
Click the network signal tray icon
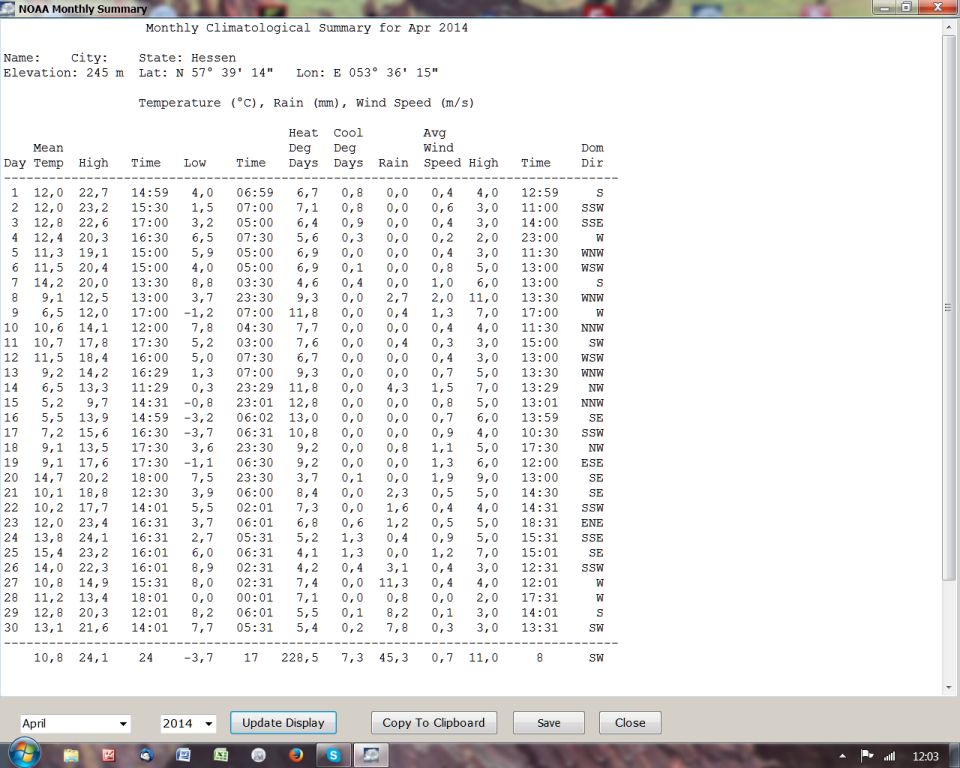(888, 756)
